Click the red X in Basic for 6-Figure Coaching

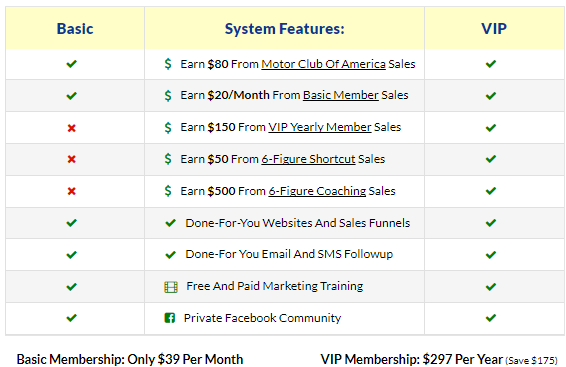point(71,191)
